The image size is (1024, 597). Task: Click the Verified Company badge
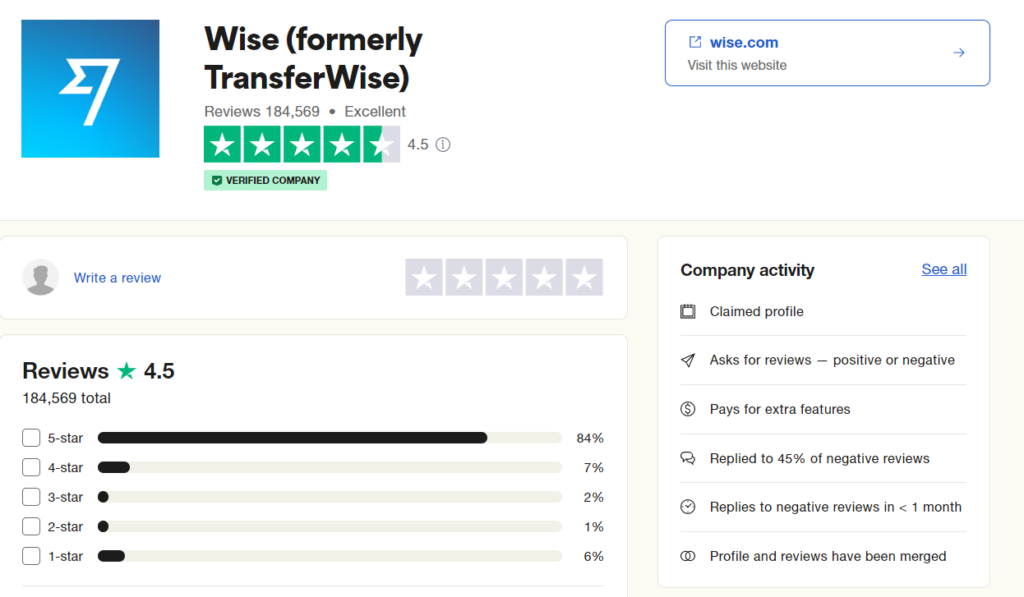point(265,181)
